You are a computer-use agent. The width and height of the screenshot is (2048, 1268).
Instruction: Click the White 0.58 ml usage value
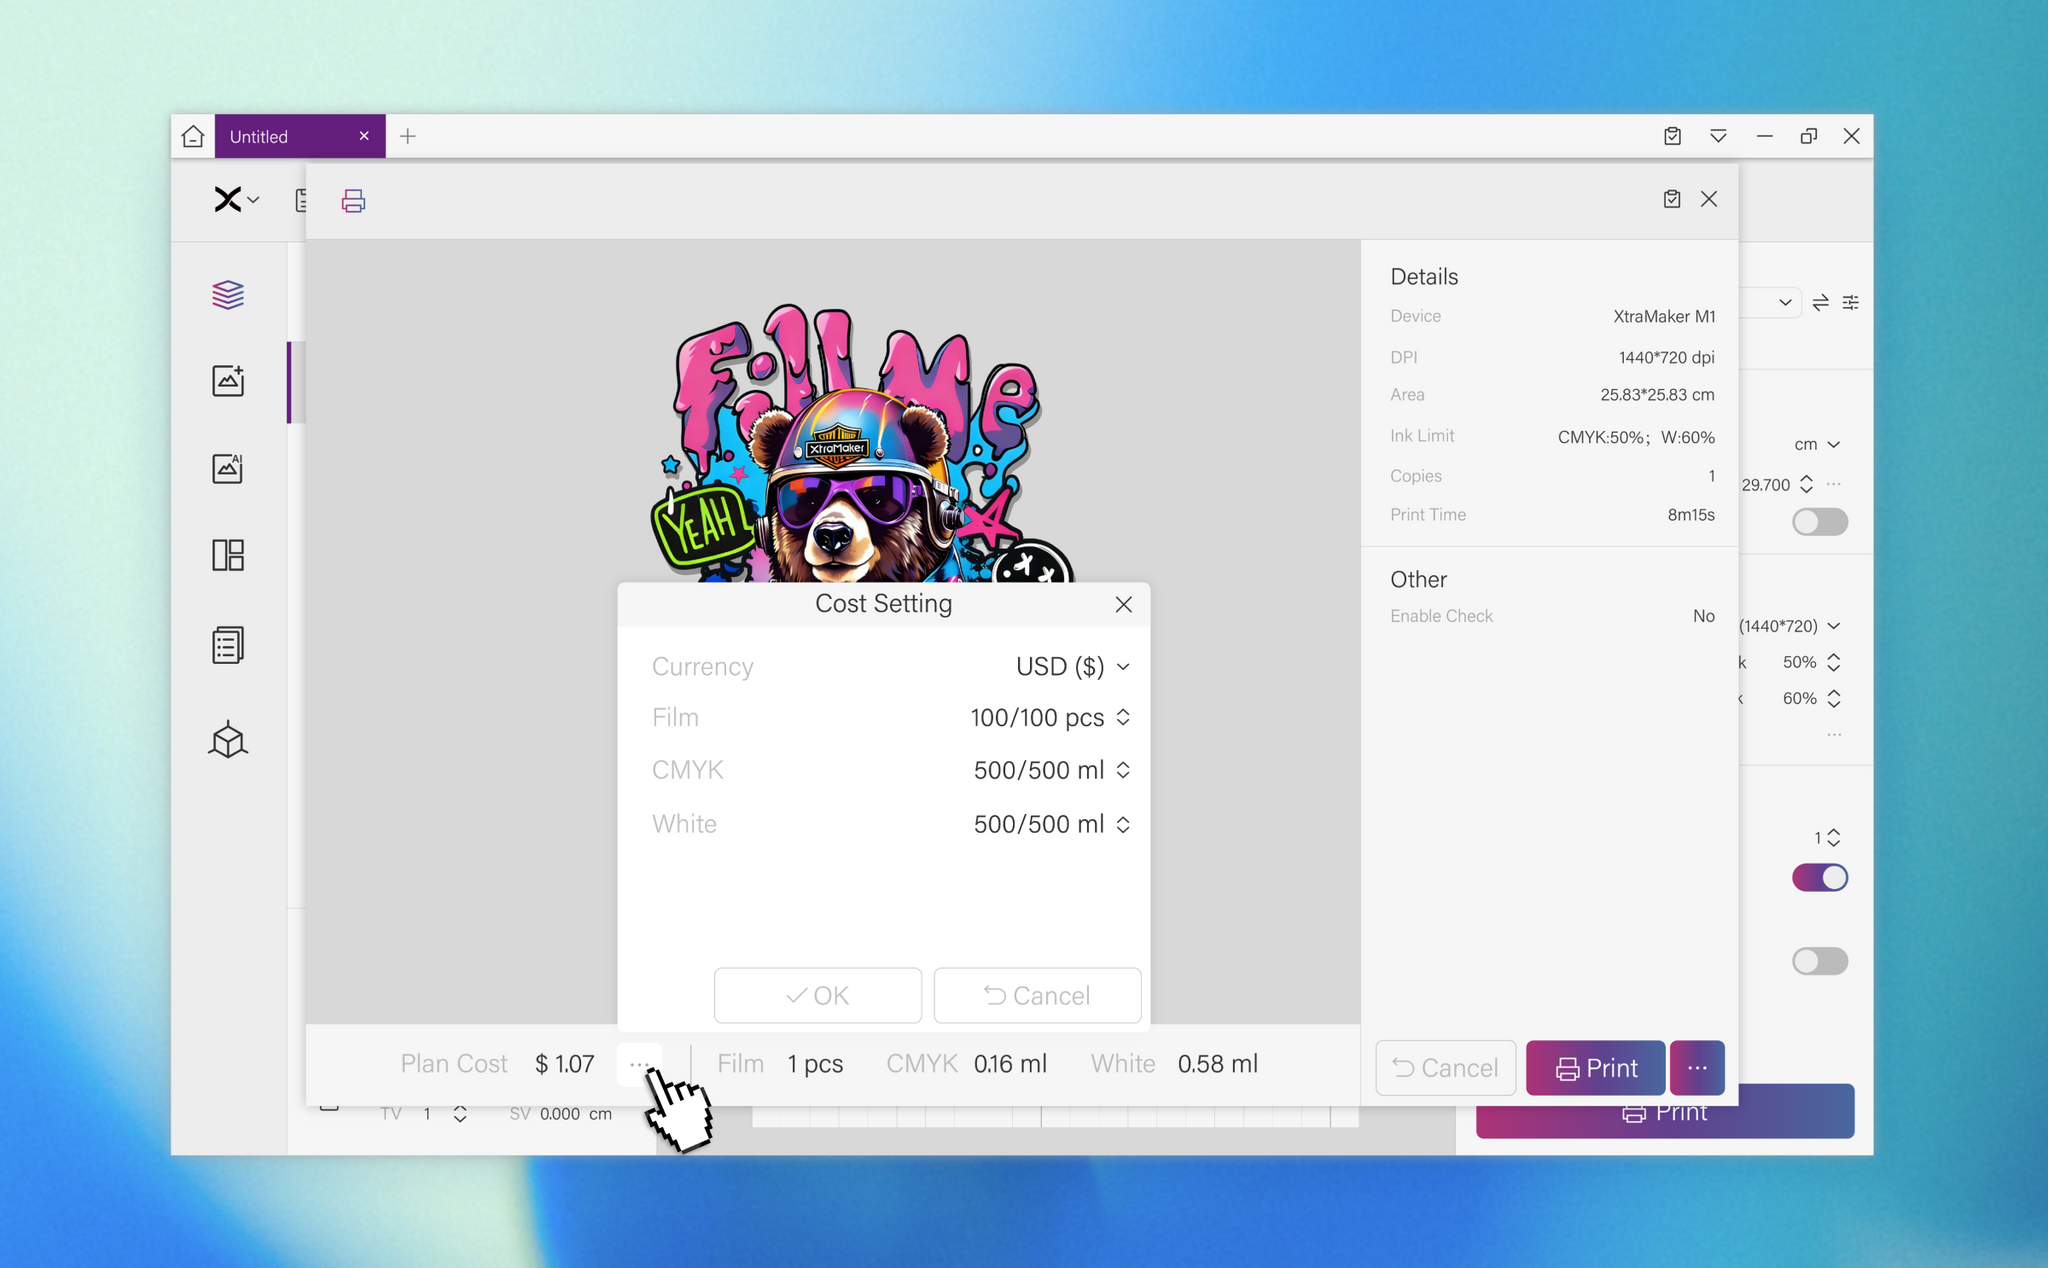click(x=1218, y=1064)
